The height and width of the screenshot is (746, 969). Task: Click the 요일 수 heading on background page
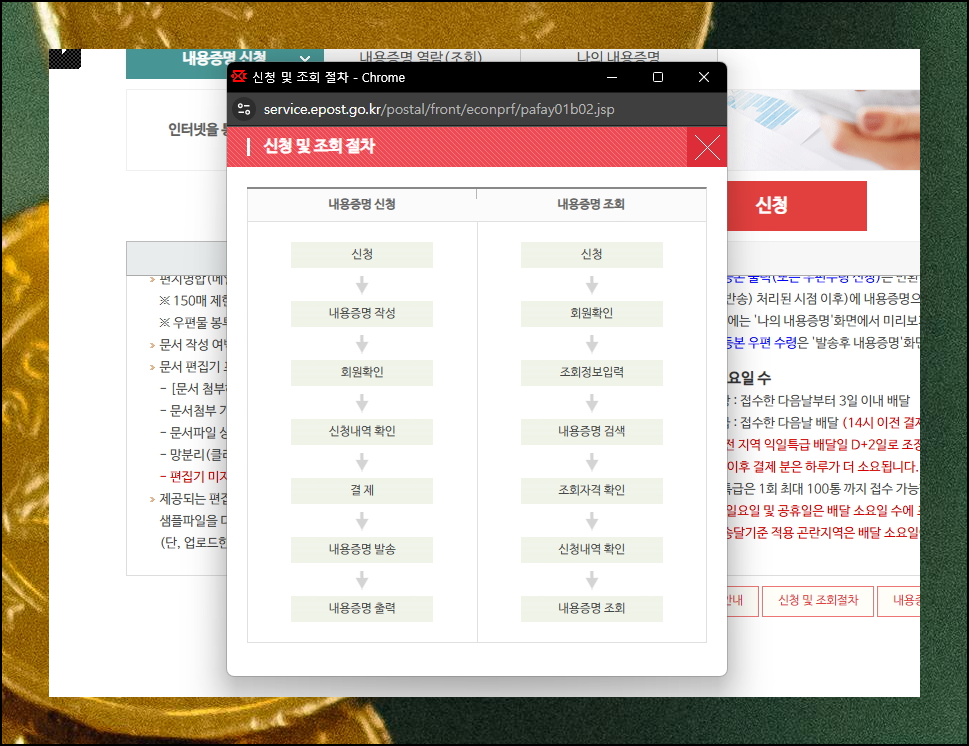pos(749,378)
